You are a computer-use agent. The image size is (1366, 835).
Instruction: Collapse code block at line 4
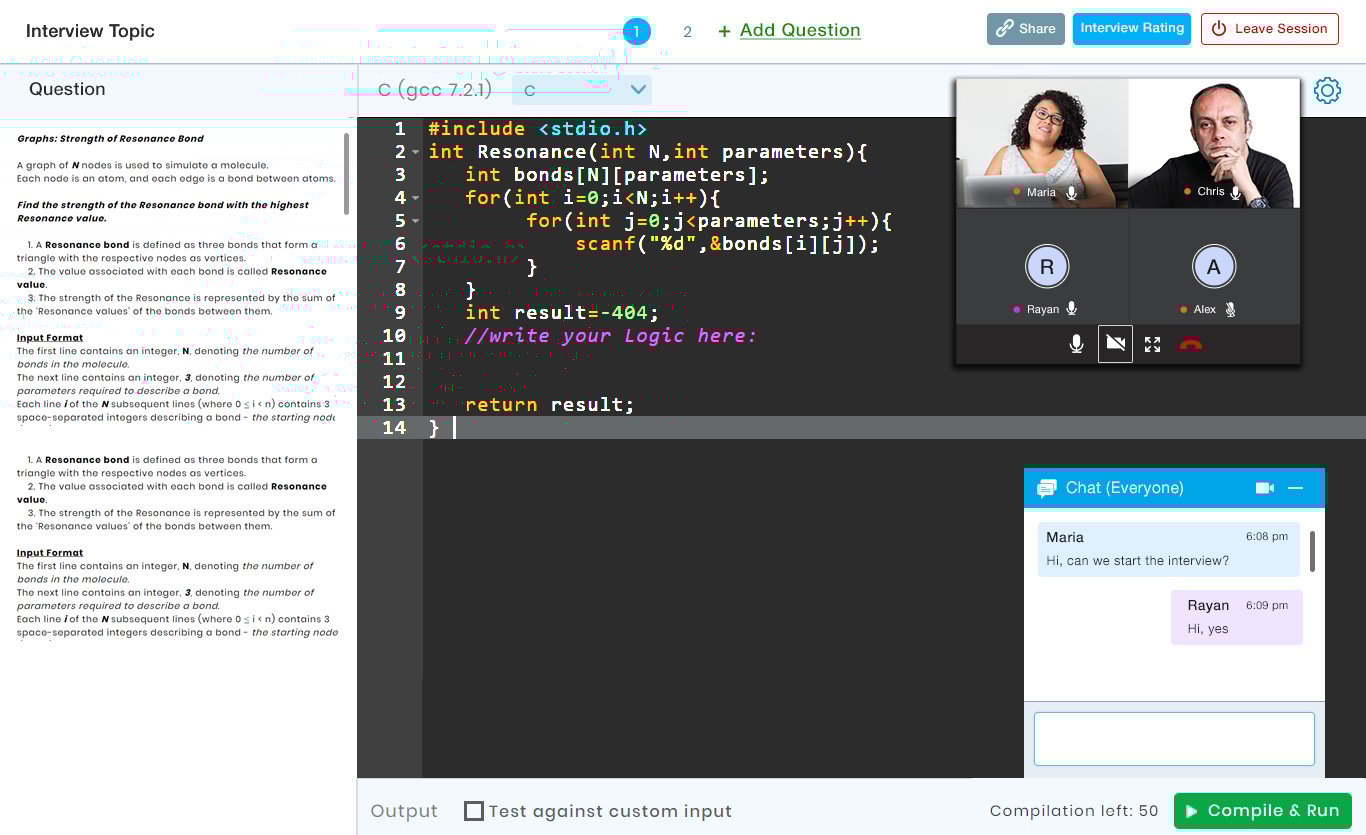click(414, 197)
